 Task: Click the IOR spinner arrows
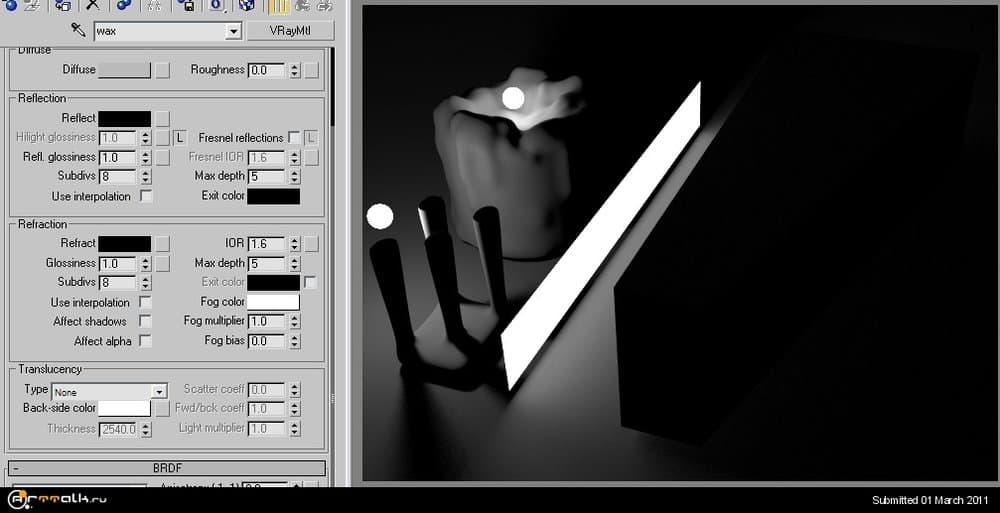pyautogui.click(x=294, y=244)
